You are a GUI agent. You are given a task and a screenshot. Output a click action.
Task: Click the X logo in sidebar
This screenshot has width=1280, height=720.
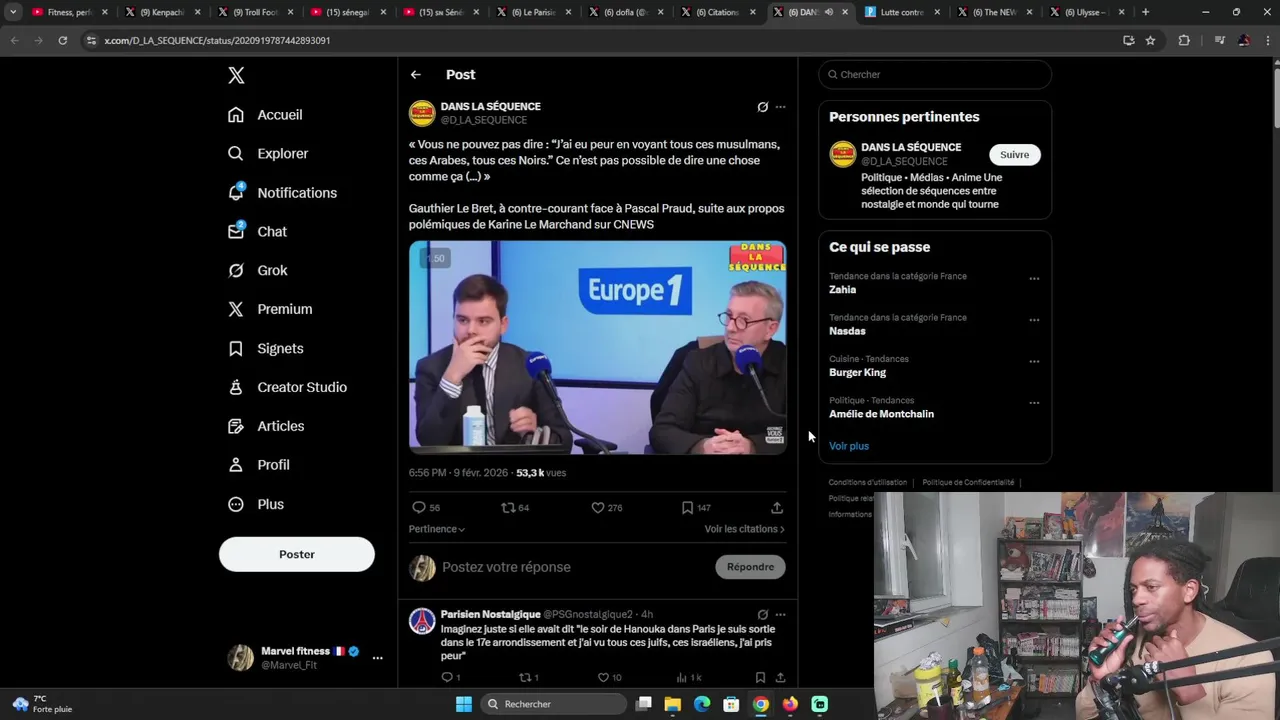click(x=236, y=75)
